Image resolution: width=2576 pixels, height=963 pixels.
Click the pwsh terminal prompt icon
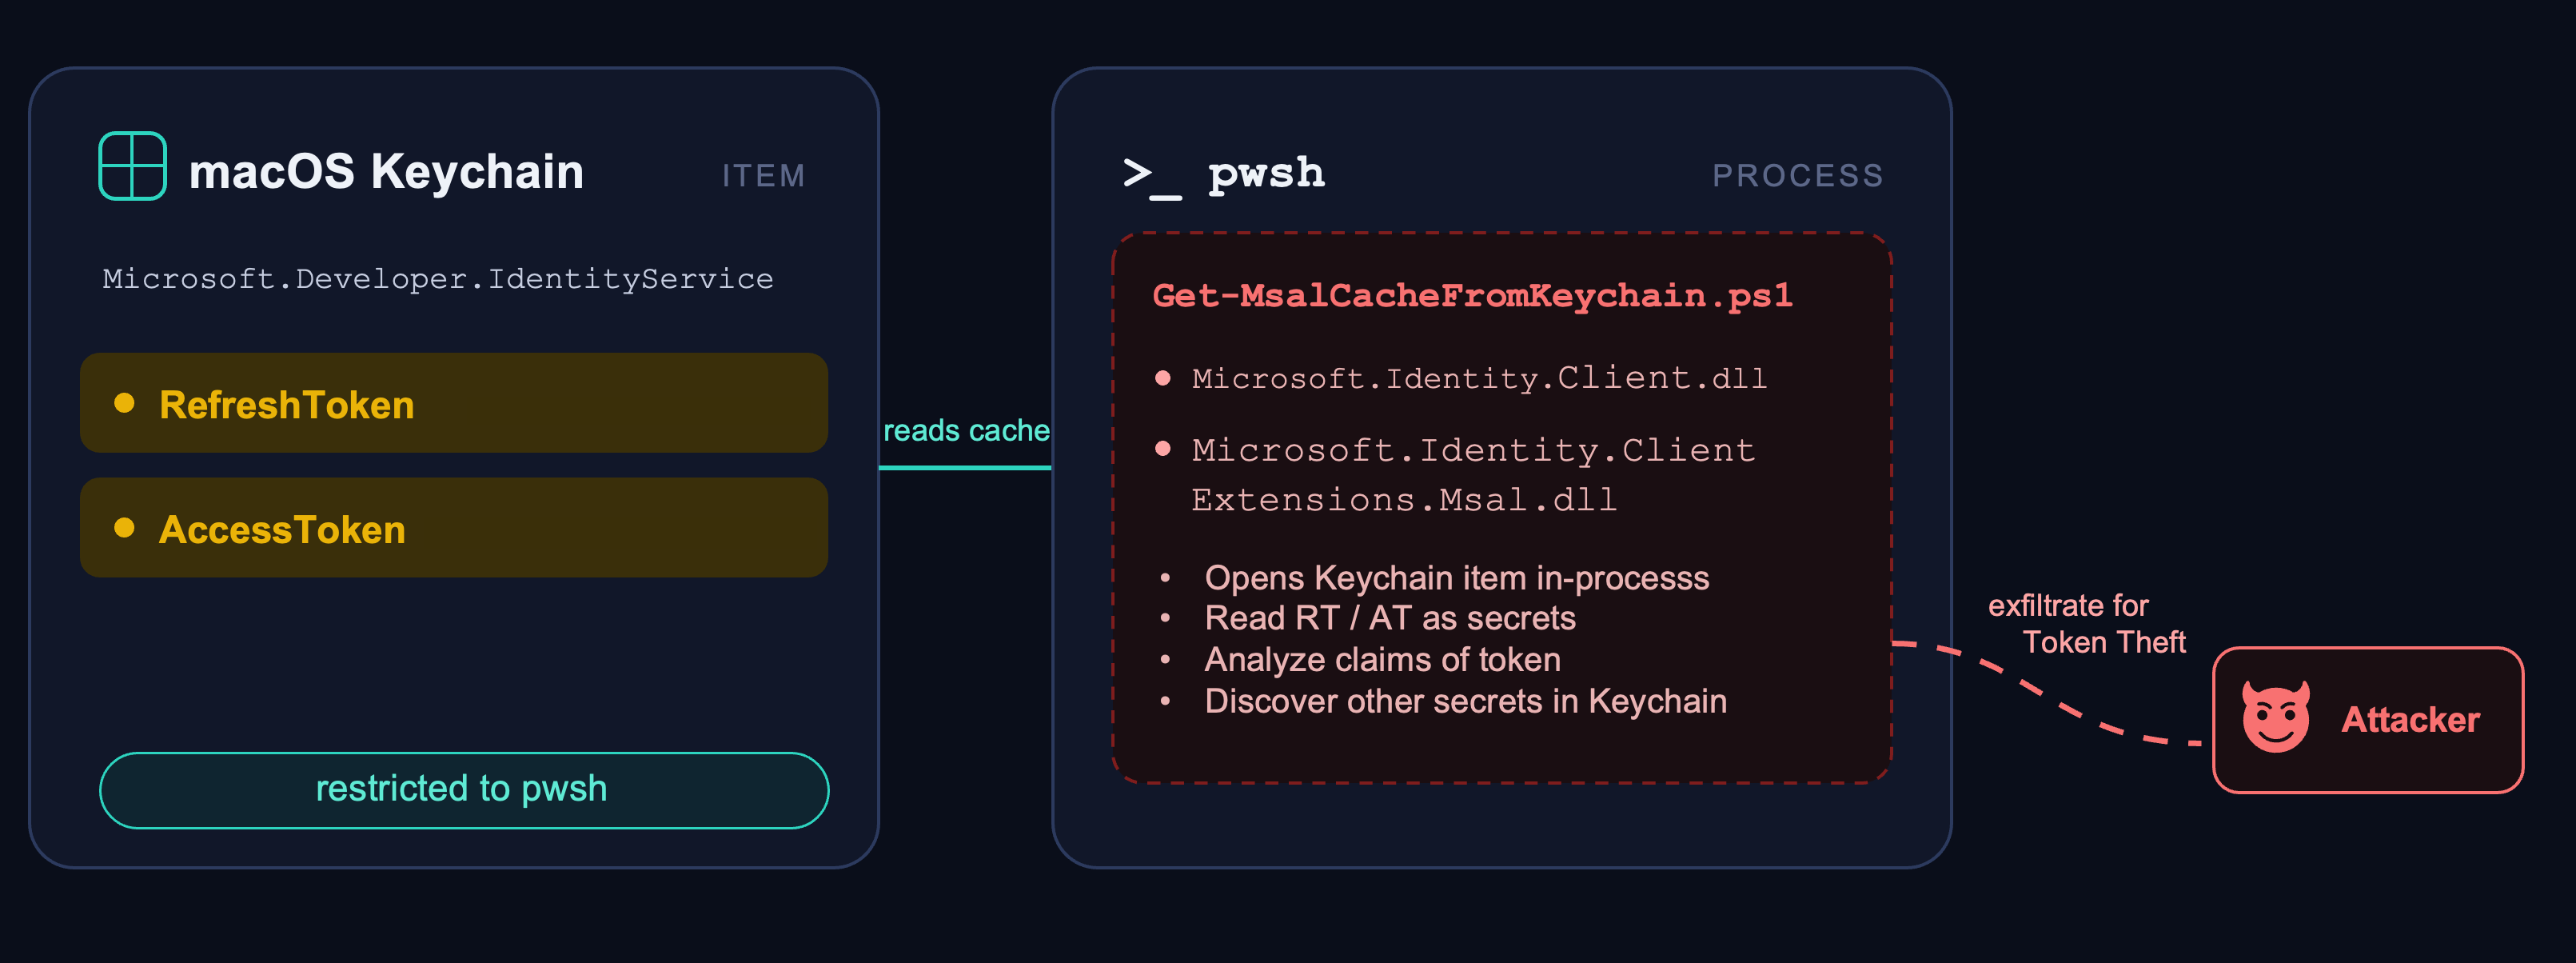coord(1152,178)
